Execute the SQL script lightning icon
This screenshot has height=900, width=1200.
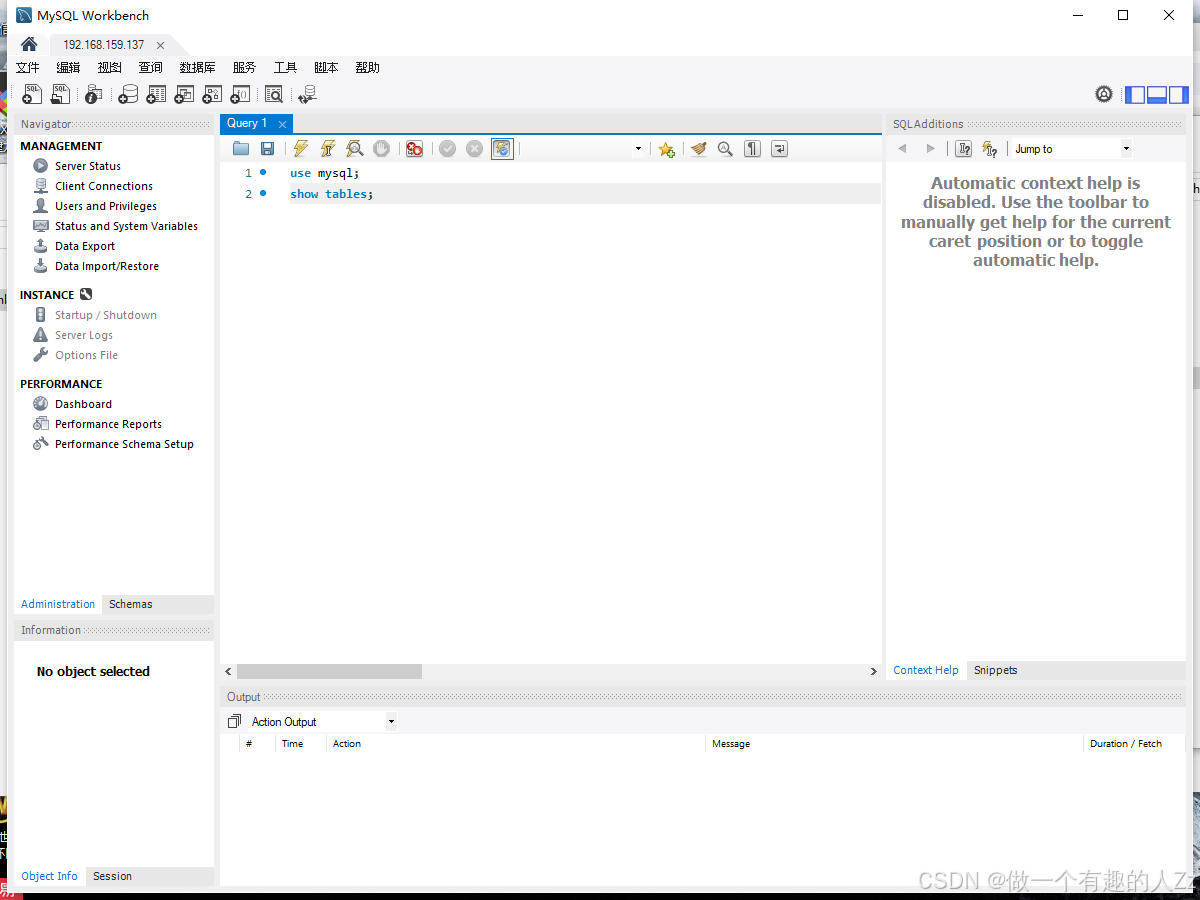click(x=300, y=149)
